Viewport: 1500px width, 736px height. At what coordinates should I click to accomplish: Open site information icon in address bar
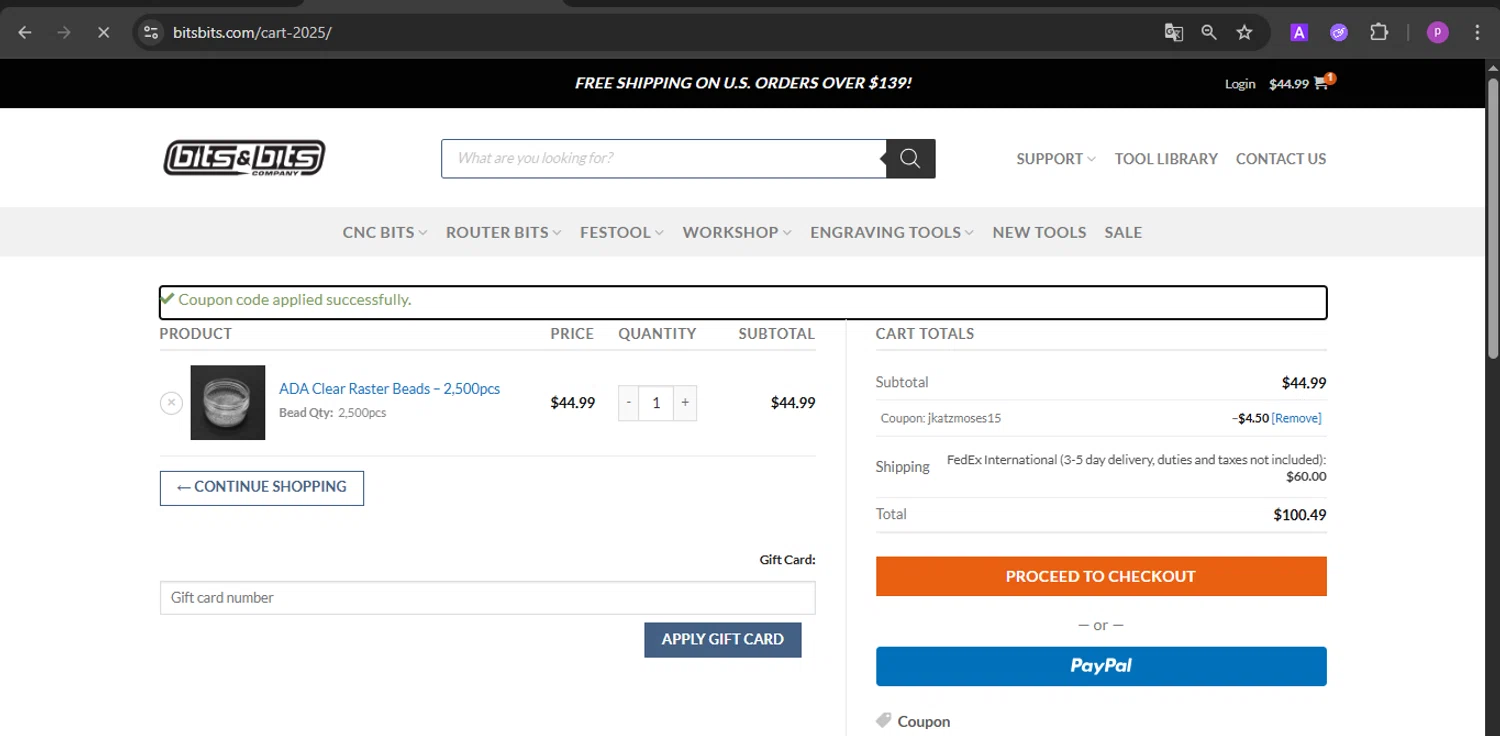coord(151,32)
